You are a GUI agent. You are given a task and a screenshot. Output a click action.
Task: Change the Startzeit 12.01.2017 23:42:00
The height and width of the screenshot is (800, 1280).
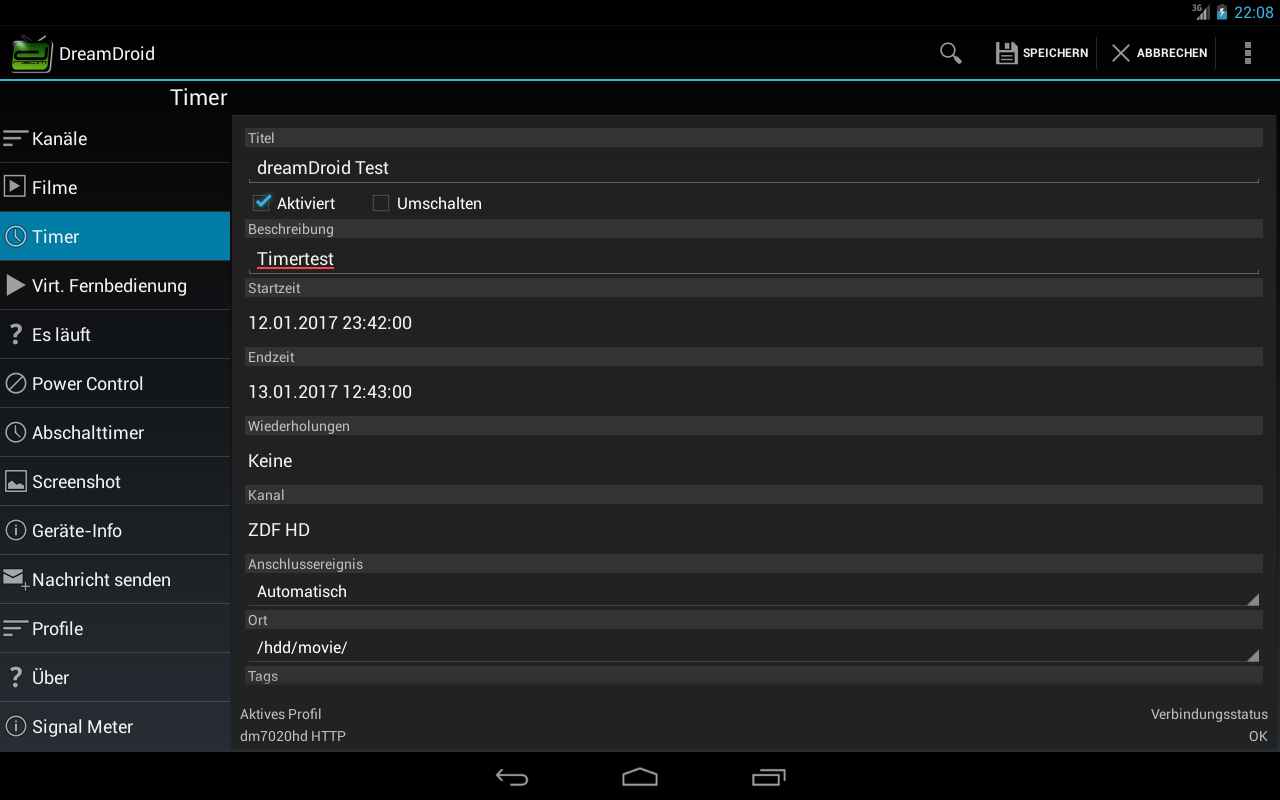754,323
